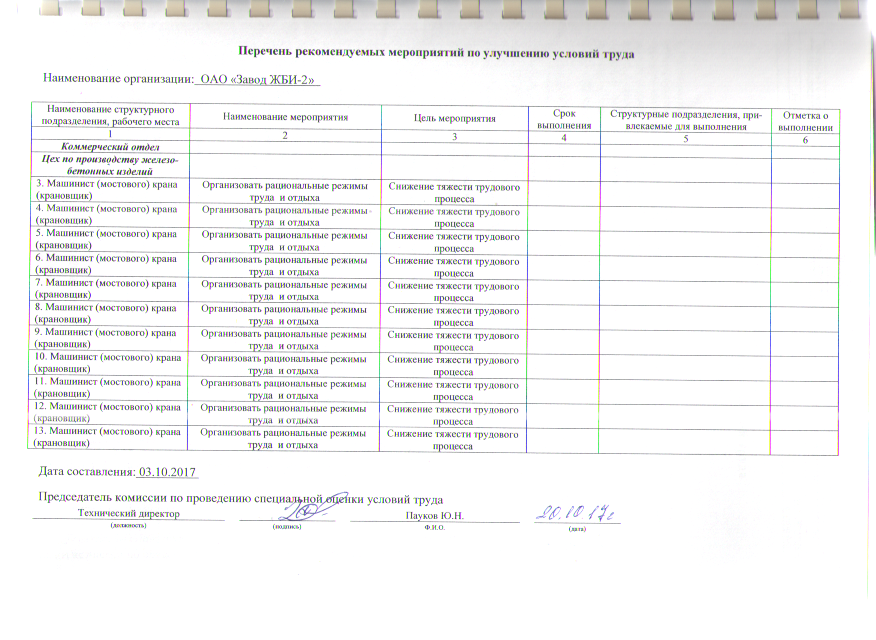Click "Снижение тяжести трудового процесса" in row 6

[x=454, y=267]
